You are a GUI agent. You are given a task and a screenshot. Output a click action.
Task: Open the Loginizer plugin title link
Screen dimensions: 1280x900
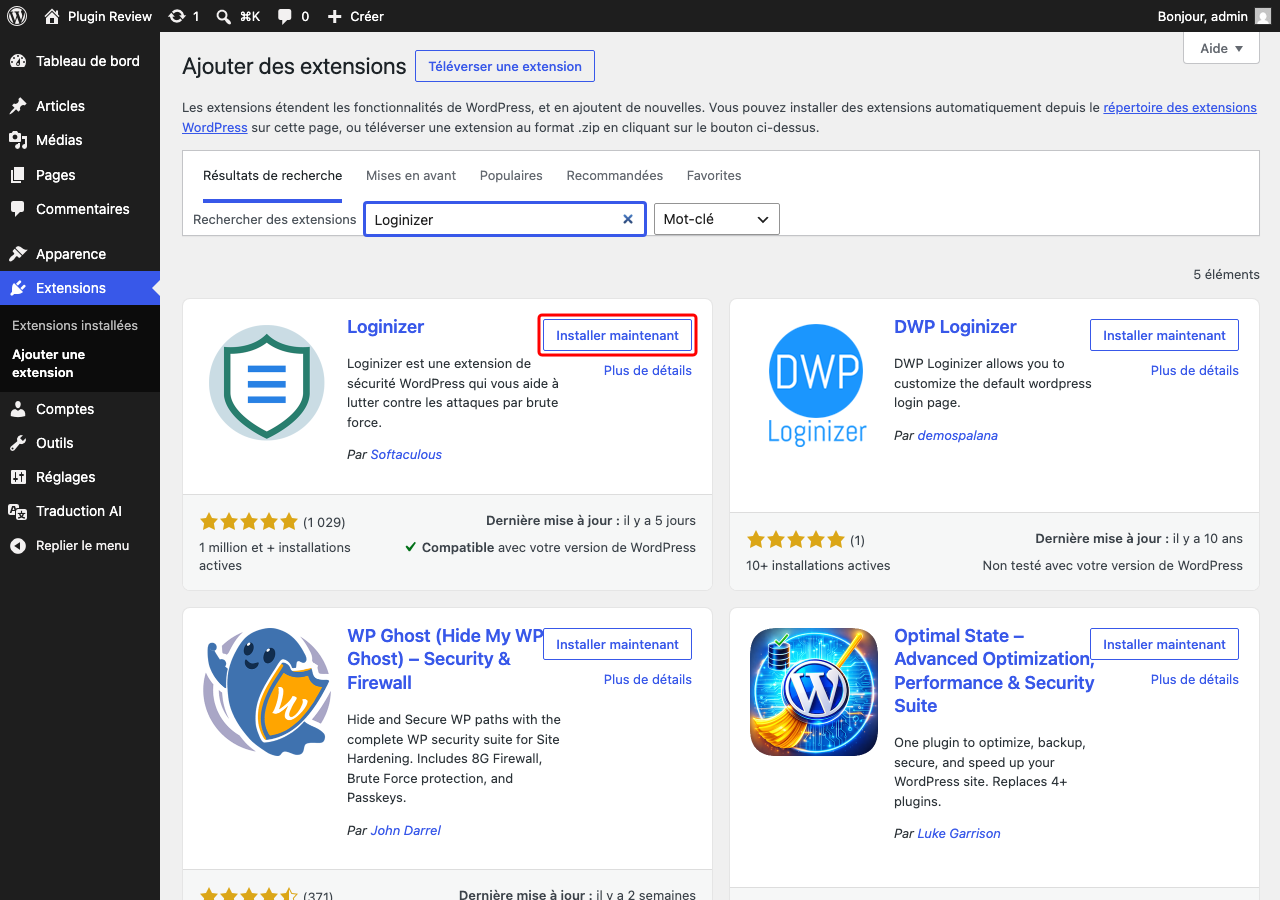point(385,327)
